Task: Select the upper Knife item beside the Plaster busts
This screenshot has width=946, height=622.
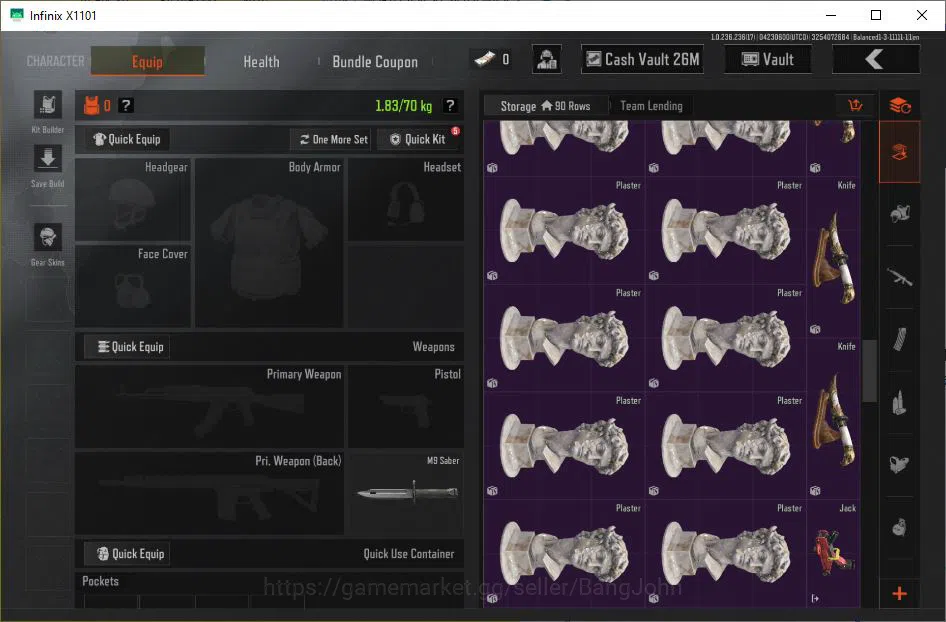Action: [x=834, y=258]
